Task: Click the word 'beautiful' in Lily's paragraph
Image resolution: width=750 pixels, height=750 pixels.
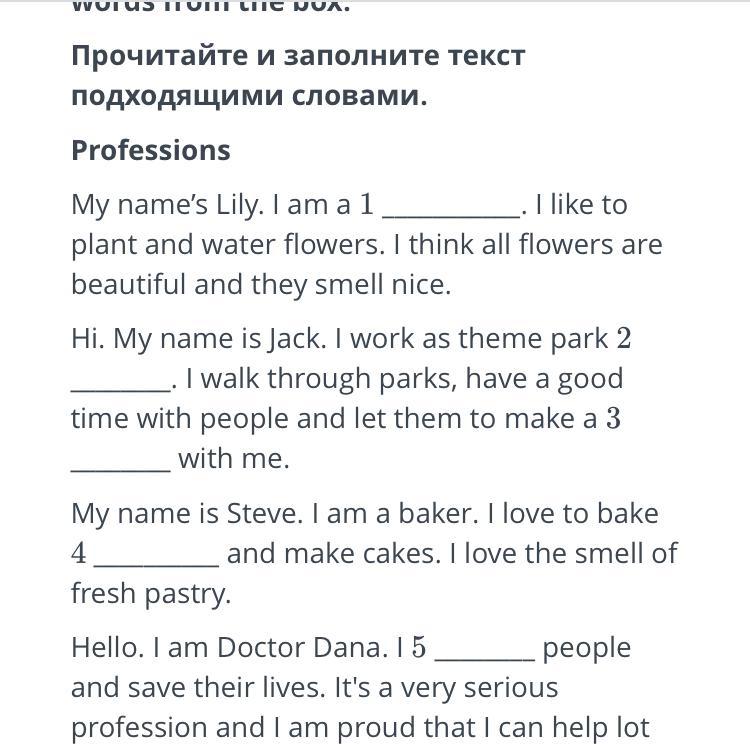Action: click(x=128, y=285)
